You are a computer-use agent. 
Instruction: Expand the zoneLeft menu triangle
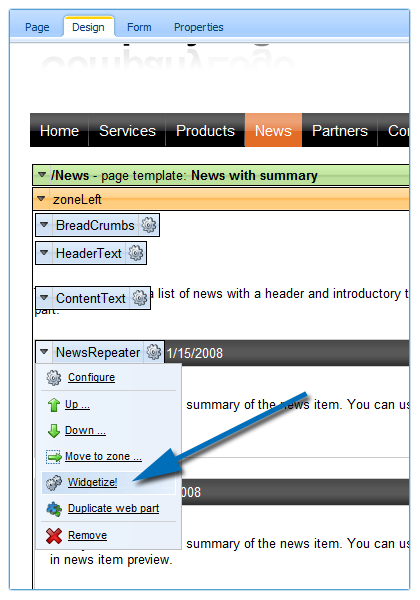(41, 199)
